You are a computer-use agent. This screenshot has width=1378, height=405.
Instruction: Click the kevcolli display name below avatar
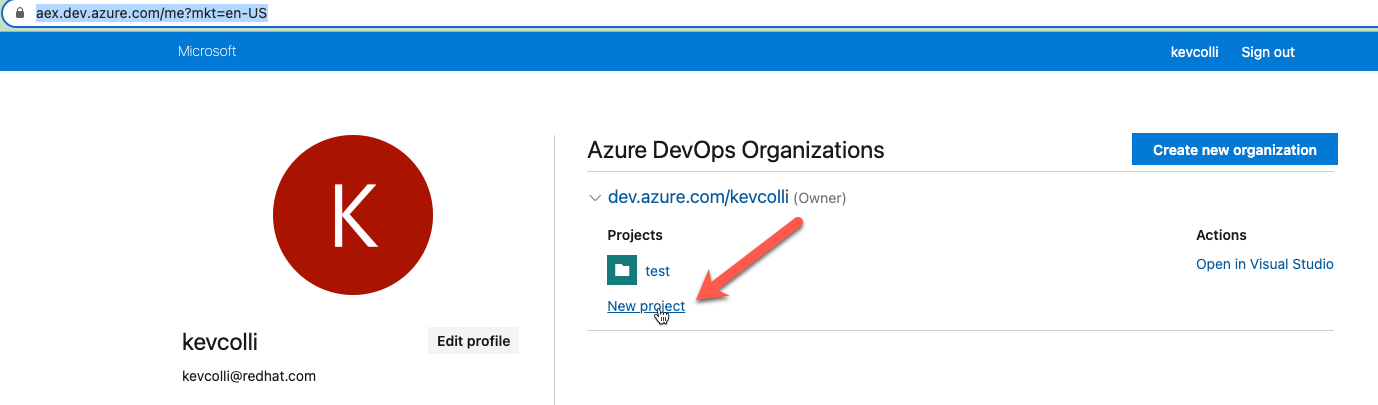pyautogui.click(x=220, y=341)
